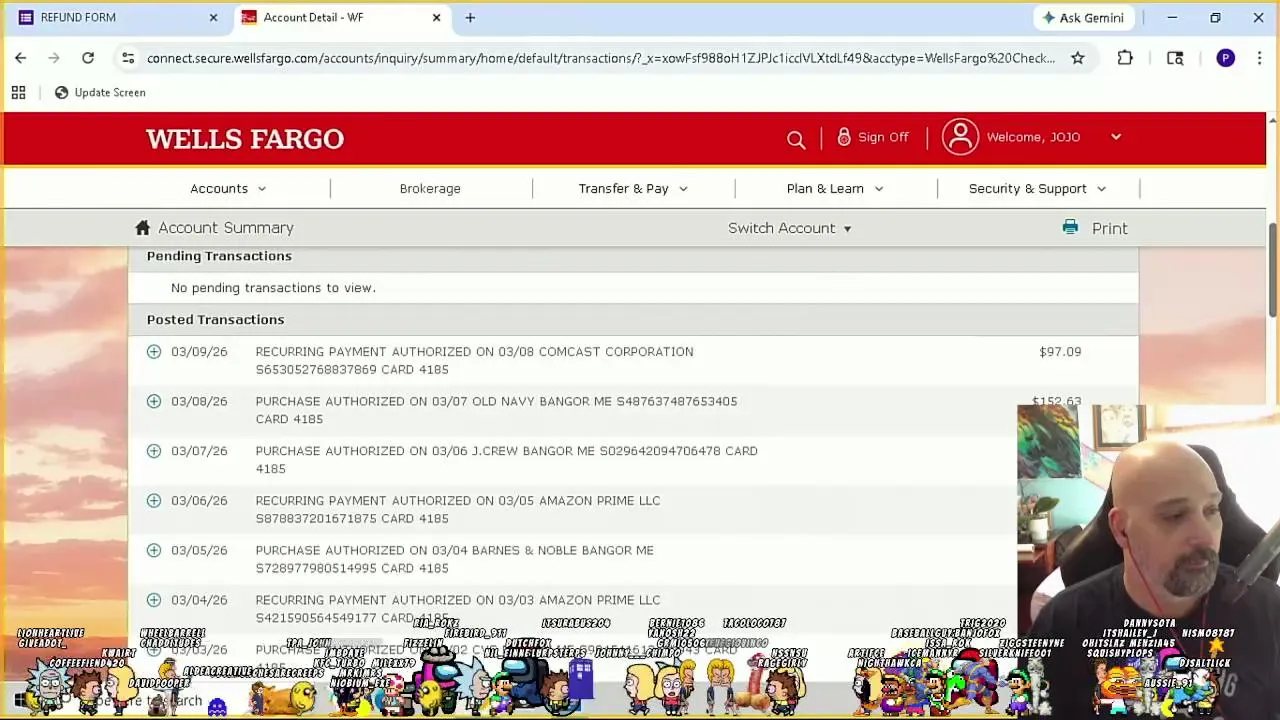Expand the 03/05/26 Barnes & Noble transaction
The image size is (1280, 720).
click(x=154, y=550)
